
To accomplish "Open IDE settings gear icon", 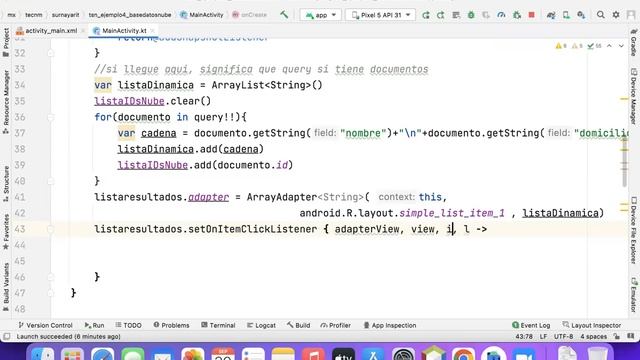I will tap(616, 15).
